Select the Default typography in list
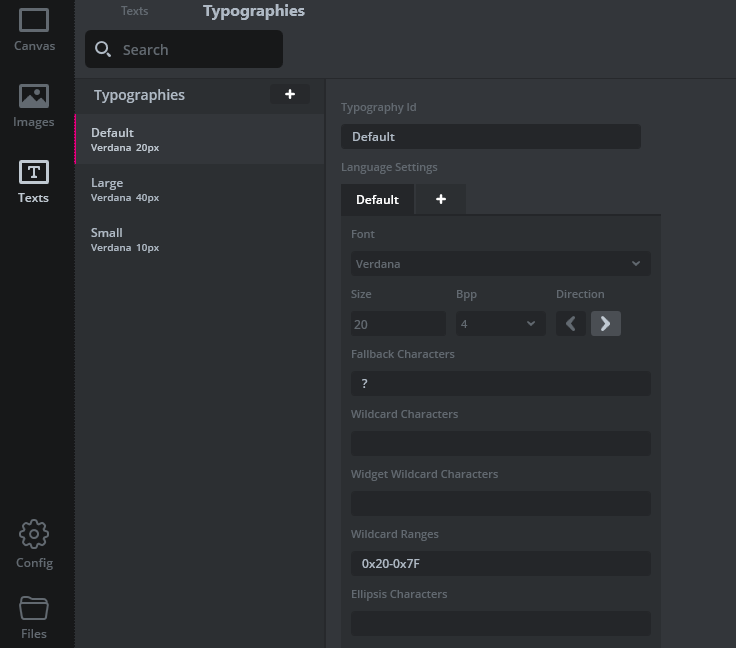Screen dimensions: 736x648 (x=200, y=139)
